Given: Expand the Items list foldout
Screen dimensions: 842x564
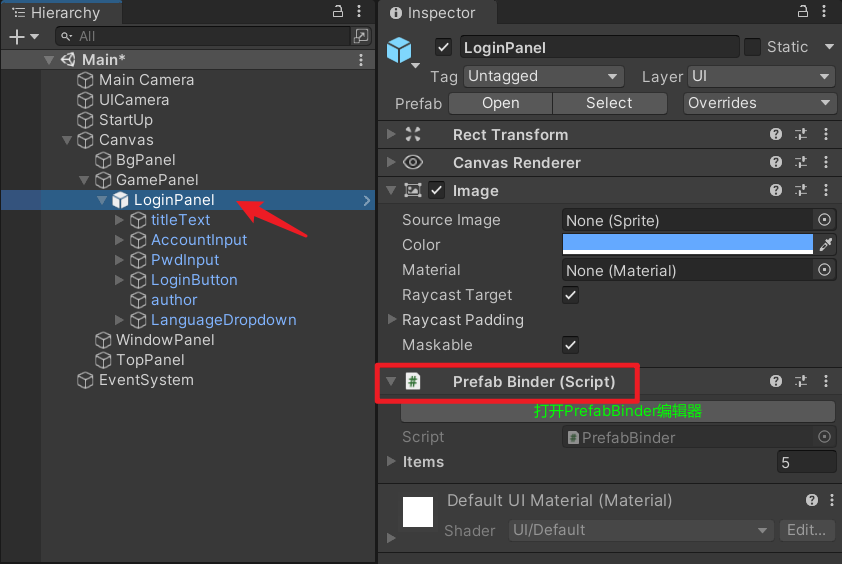Looking at the screenshot, I should [x=391, y=461].
